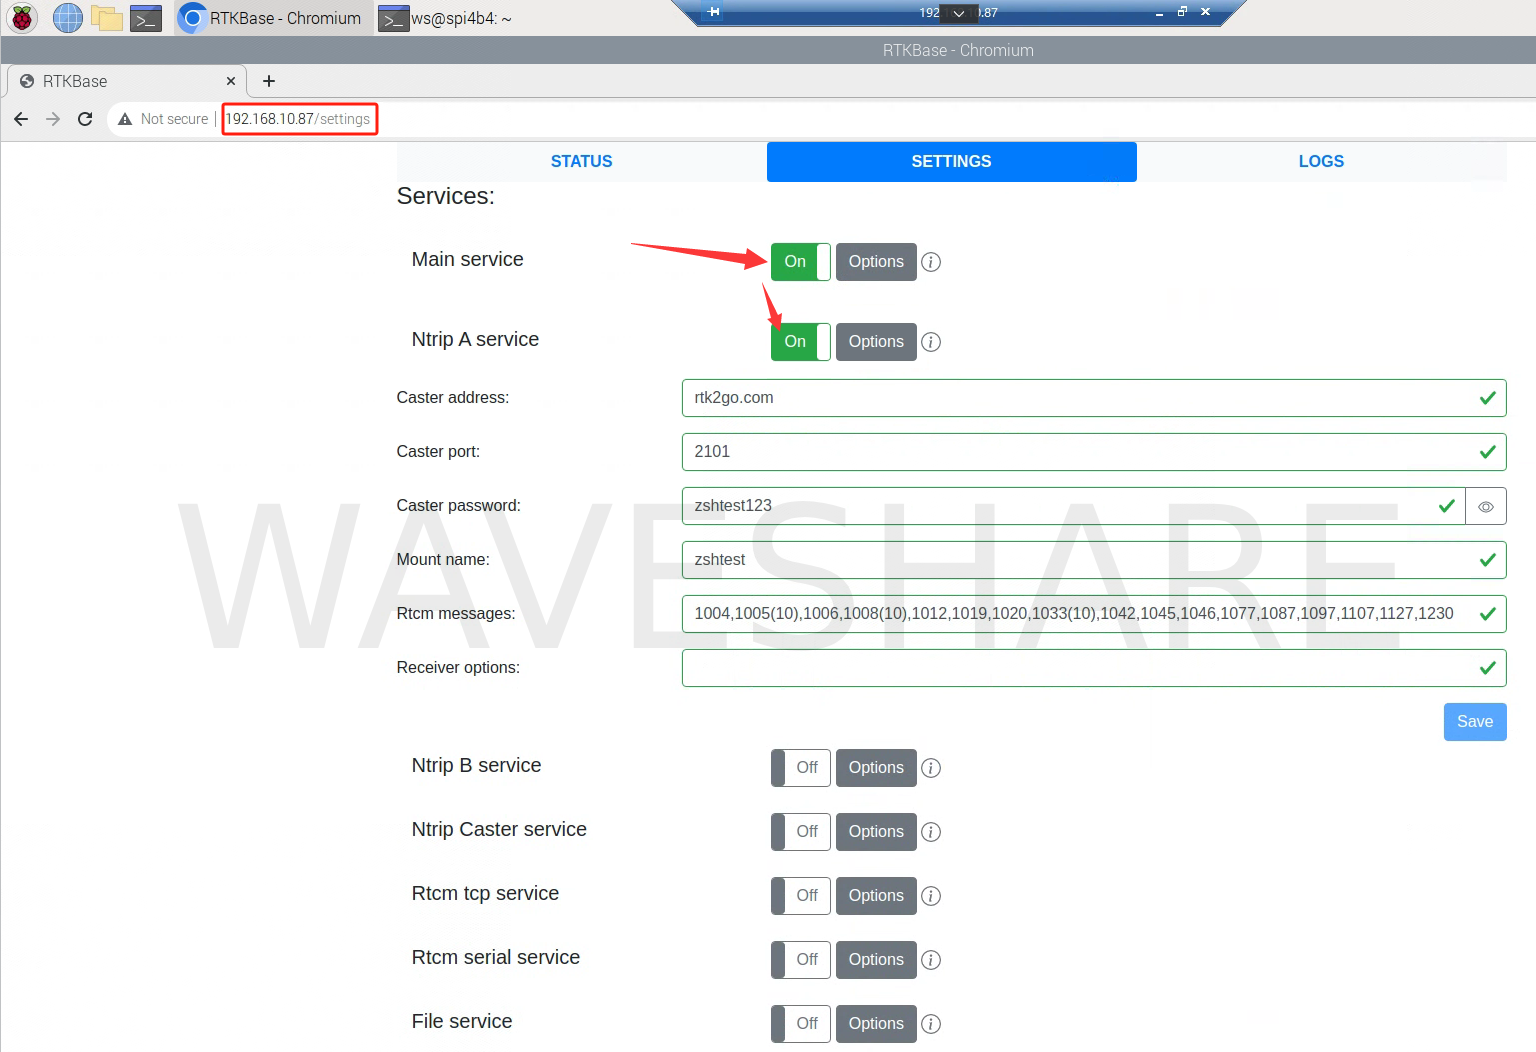Save the Ntrip A settings

point(1474,722)
